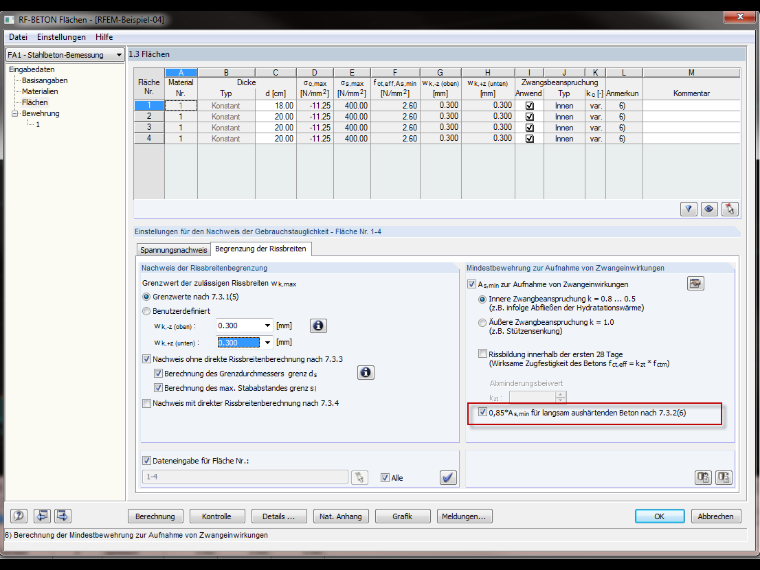760x570 pixels.
Task: Enable Rissbildung innerhalb der ersten 28 Tage
Action: coord(482,354)
